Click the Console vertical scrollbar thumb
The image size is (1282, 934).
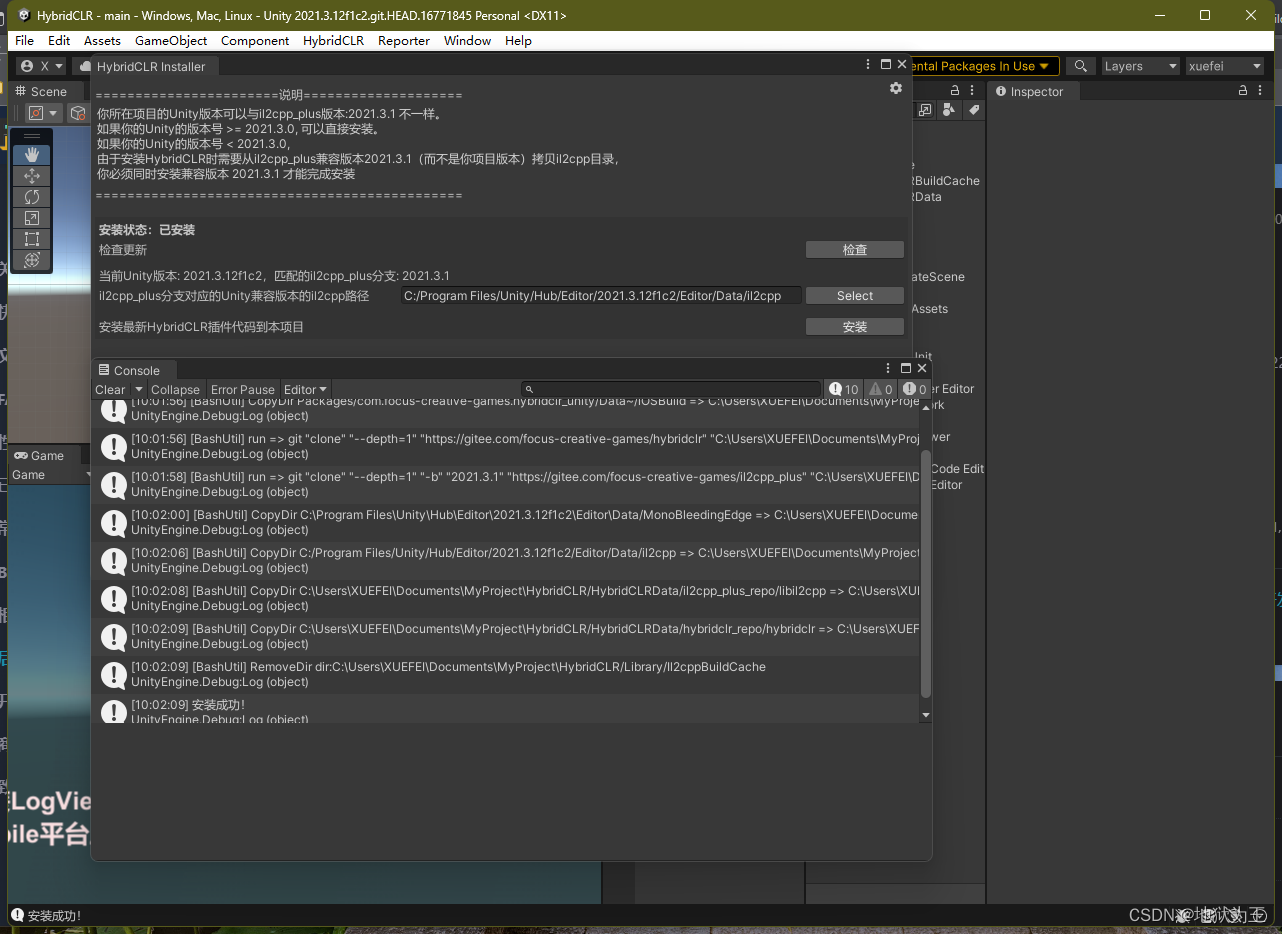(x=925, y=572)
